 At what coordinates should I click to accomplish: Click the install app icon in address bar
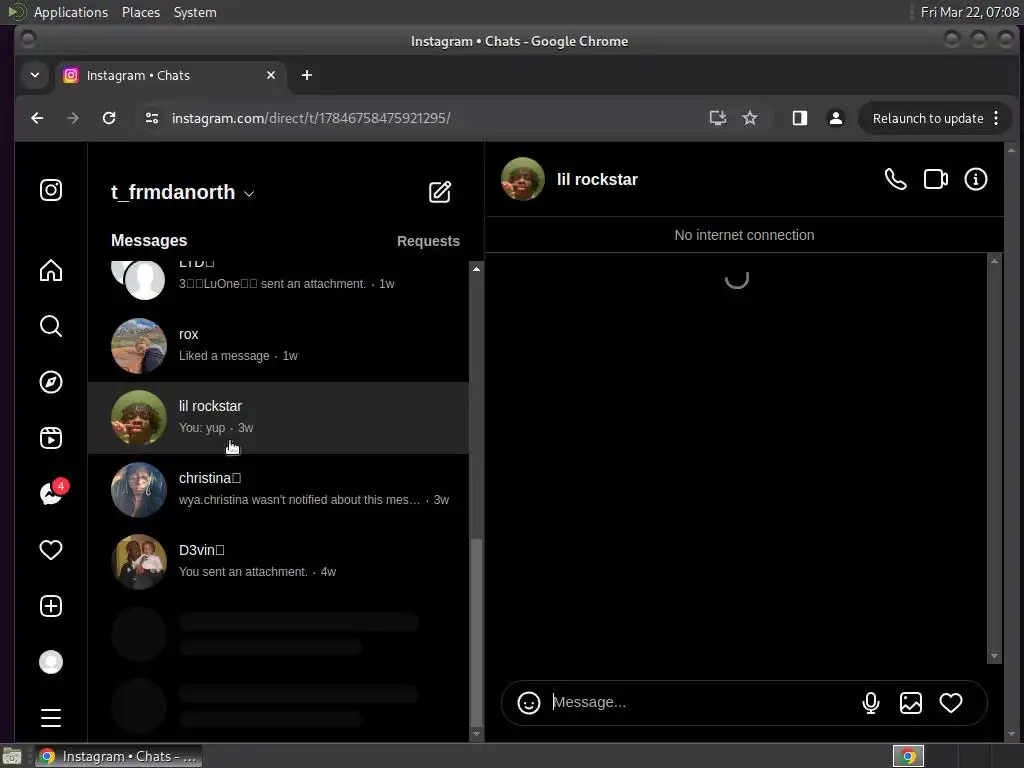pyautogui.click(x=718, y=118)
